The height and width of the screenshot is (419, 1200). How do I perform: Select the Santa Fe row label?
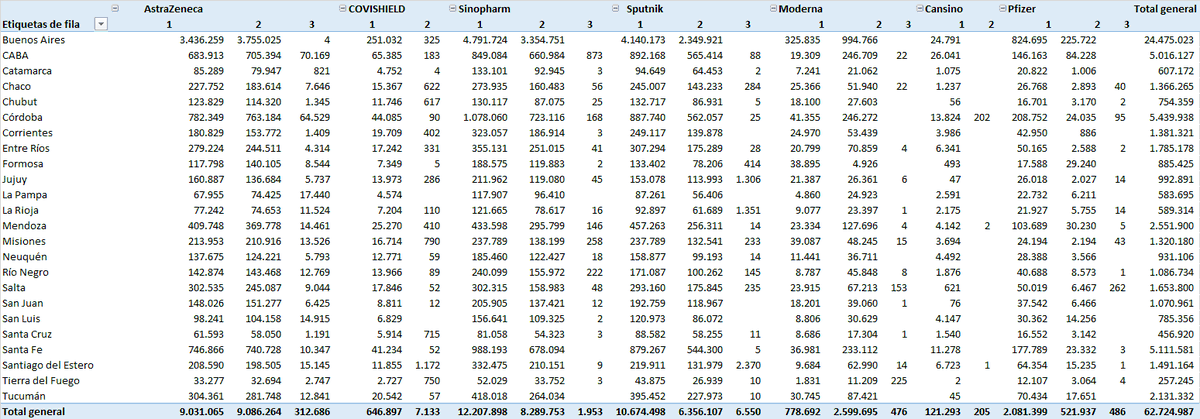click(x=21, y=348)
